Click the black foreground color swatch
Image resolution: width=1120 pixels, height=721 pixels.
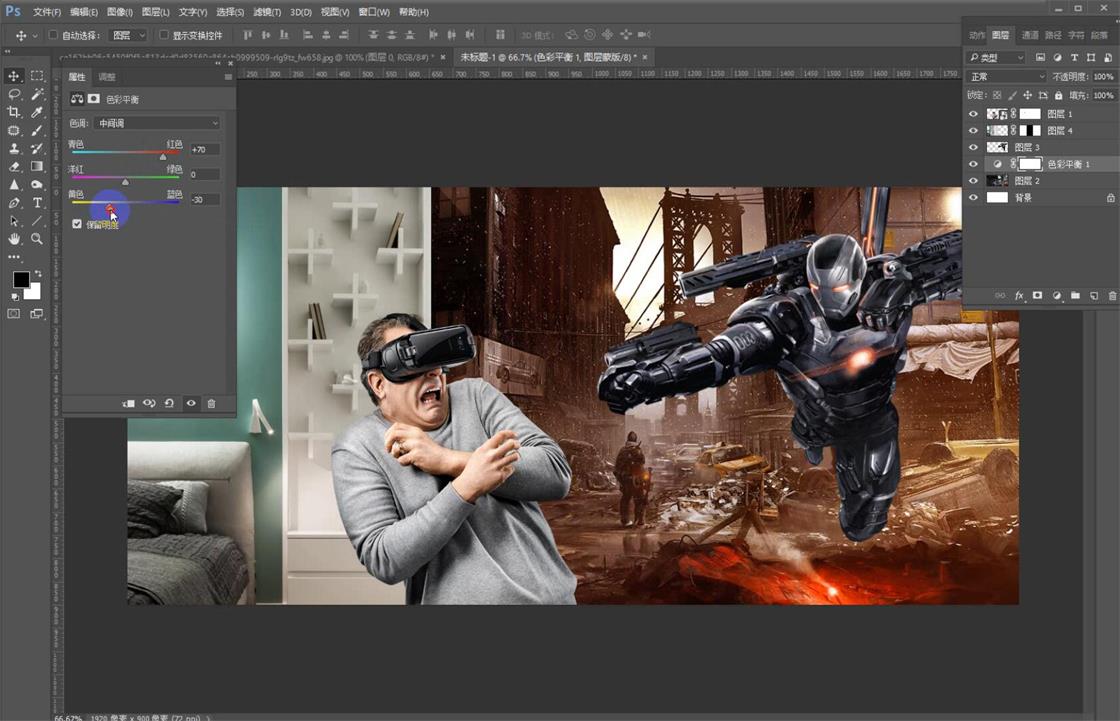click(20, 279)
